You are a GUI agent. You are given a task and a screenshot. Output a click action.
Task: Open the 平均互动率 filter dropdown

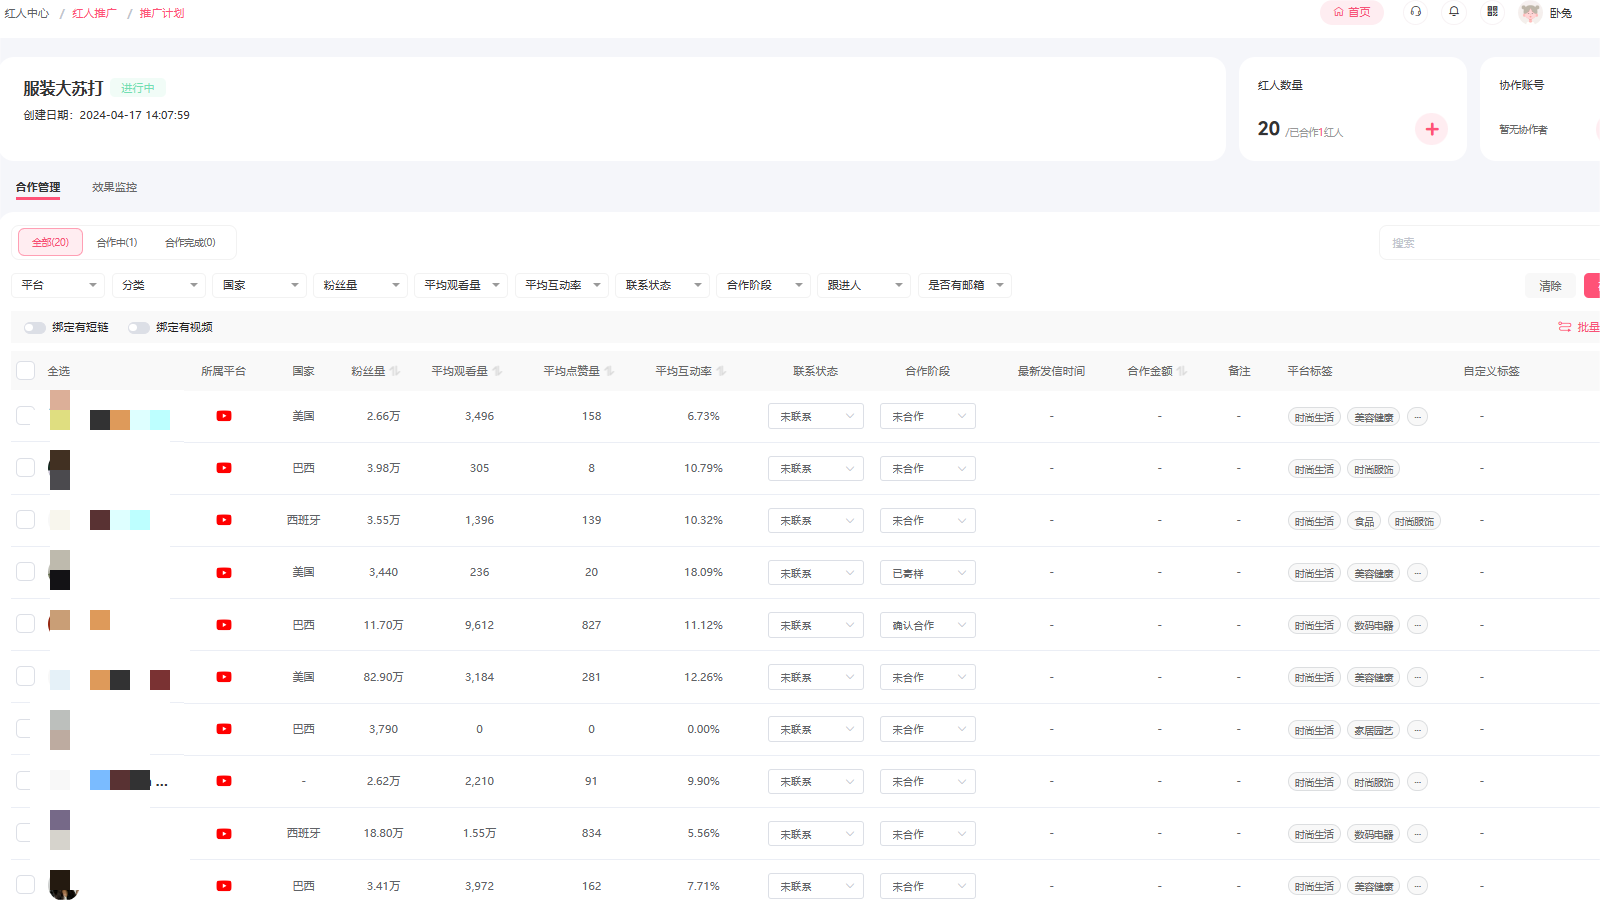562,285
